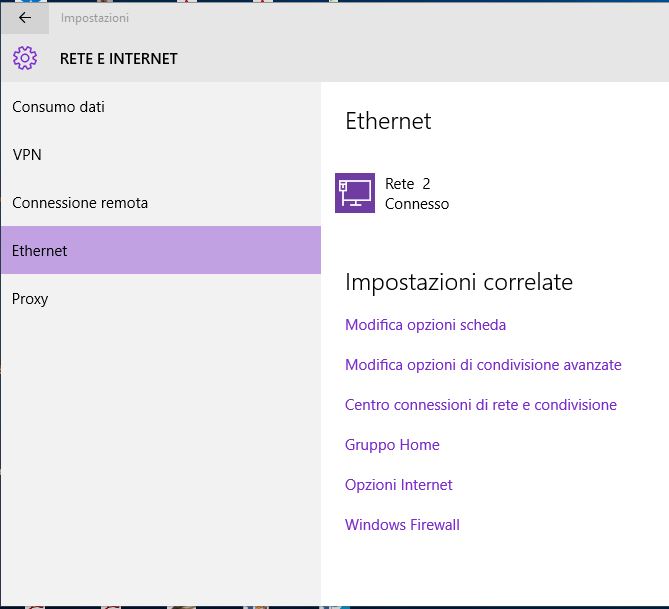Click the back arrow button
The width and height of the screenshot is (669, 609).
coord(25,18)
